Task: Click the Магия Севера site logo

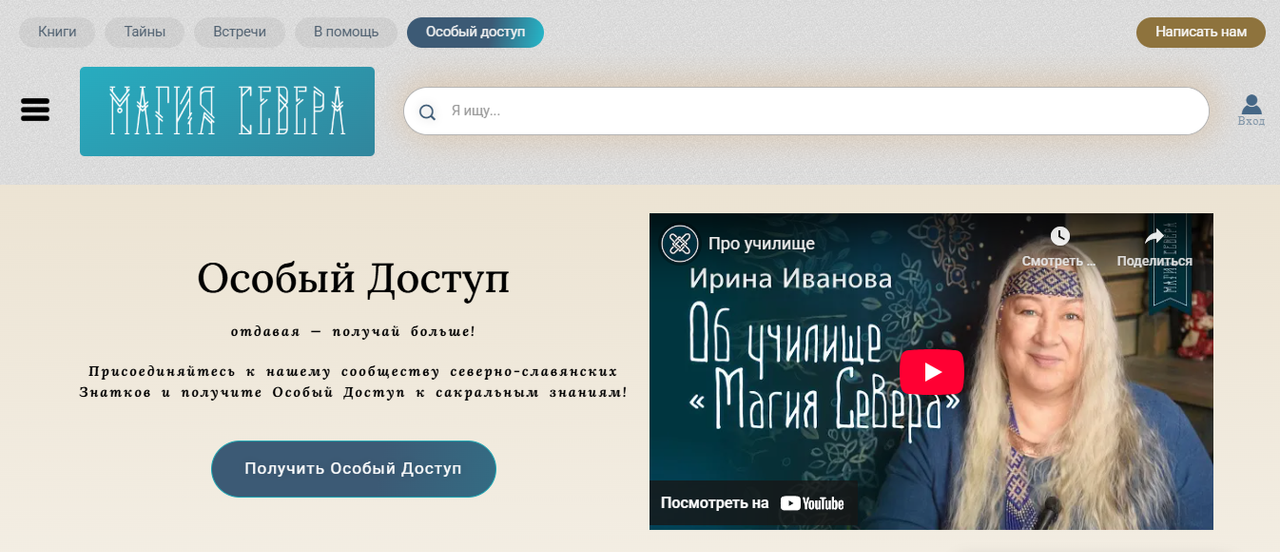Action: click(x=227, y=111)
